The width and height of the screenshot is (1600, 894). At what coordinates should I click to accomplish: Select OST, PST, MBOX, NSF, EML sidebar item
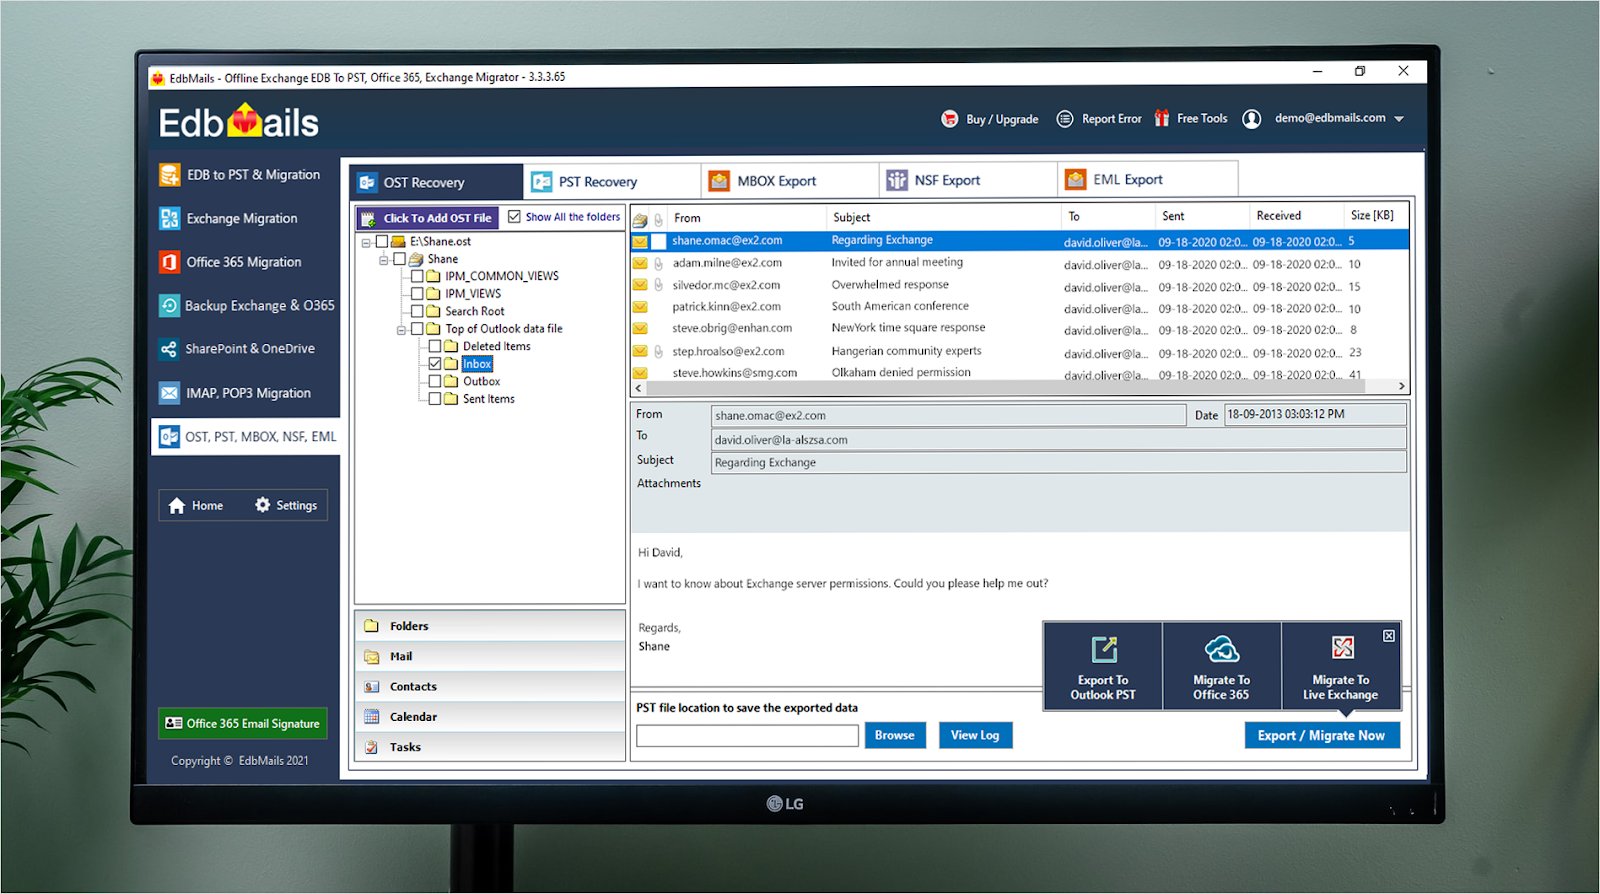pos(246,437)
